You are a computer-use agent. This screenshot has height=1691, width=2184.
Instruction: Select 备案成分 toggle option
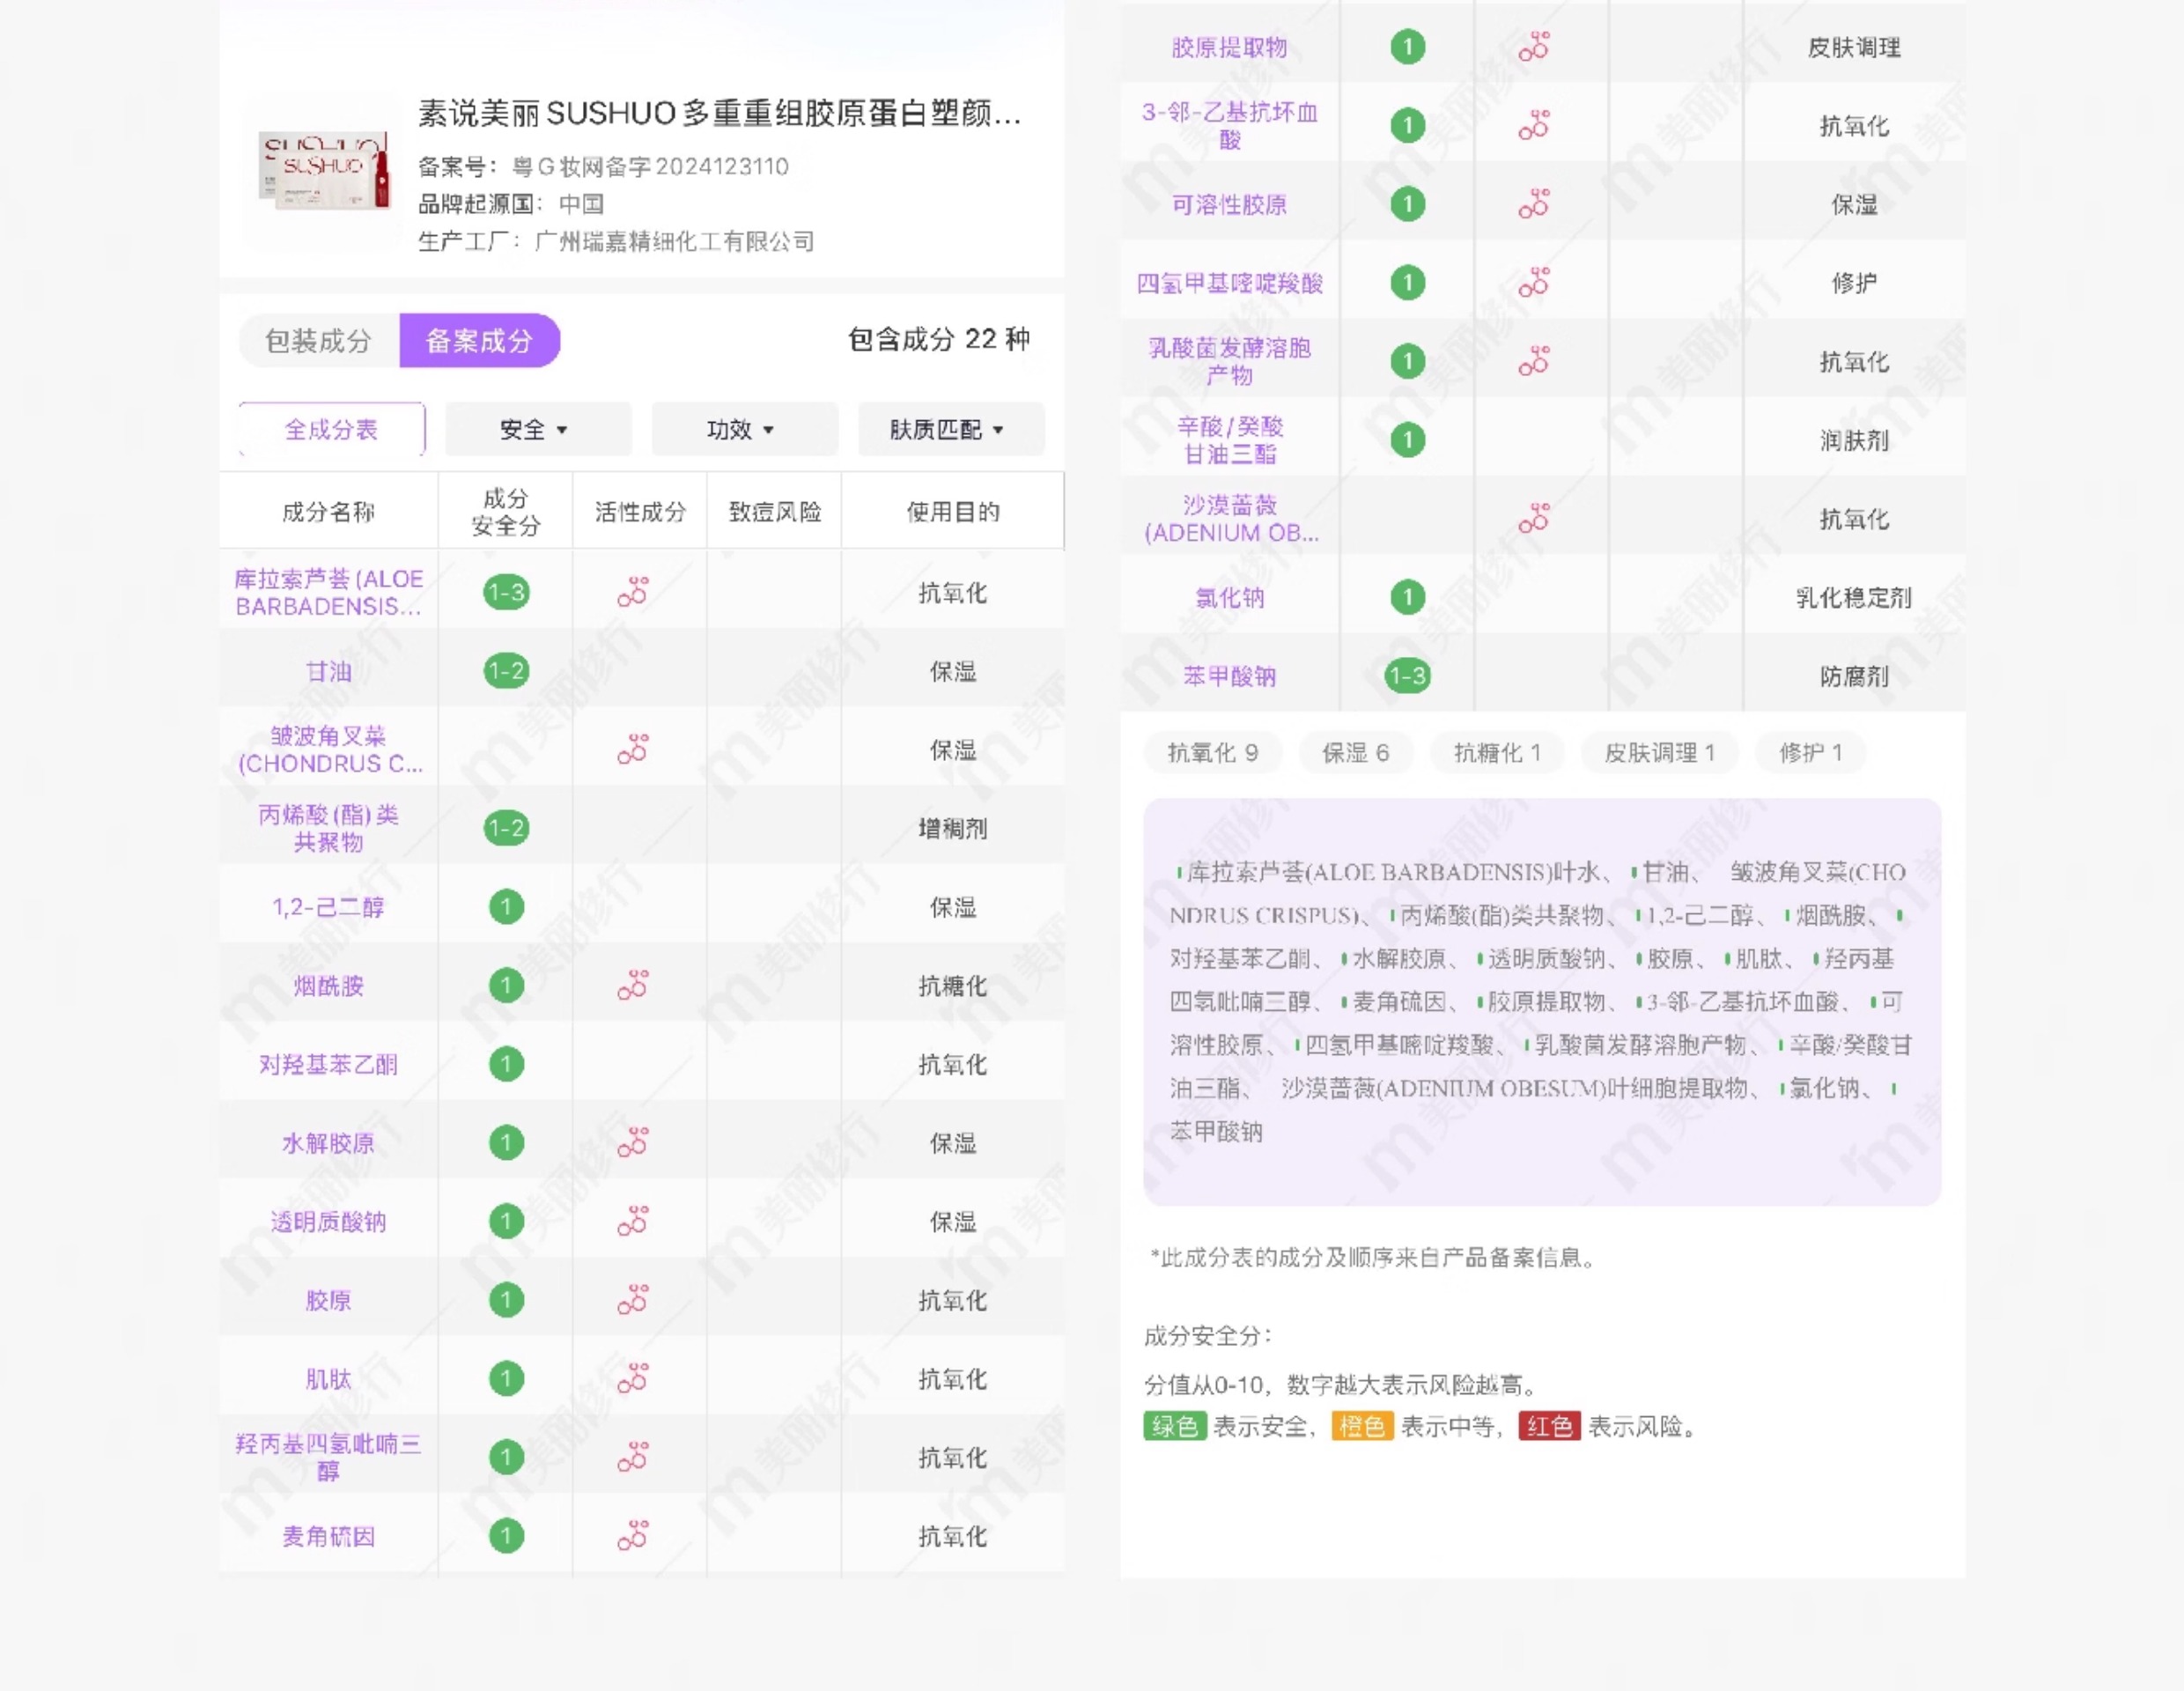click(x=480, y=341)
